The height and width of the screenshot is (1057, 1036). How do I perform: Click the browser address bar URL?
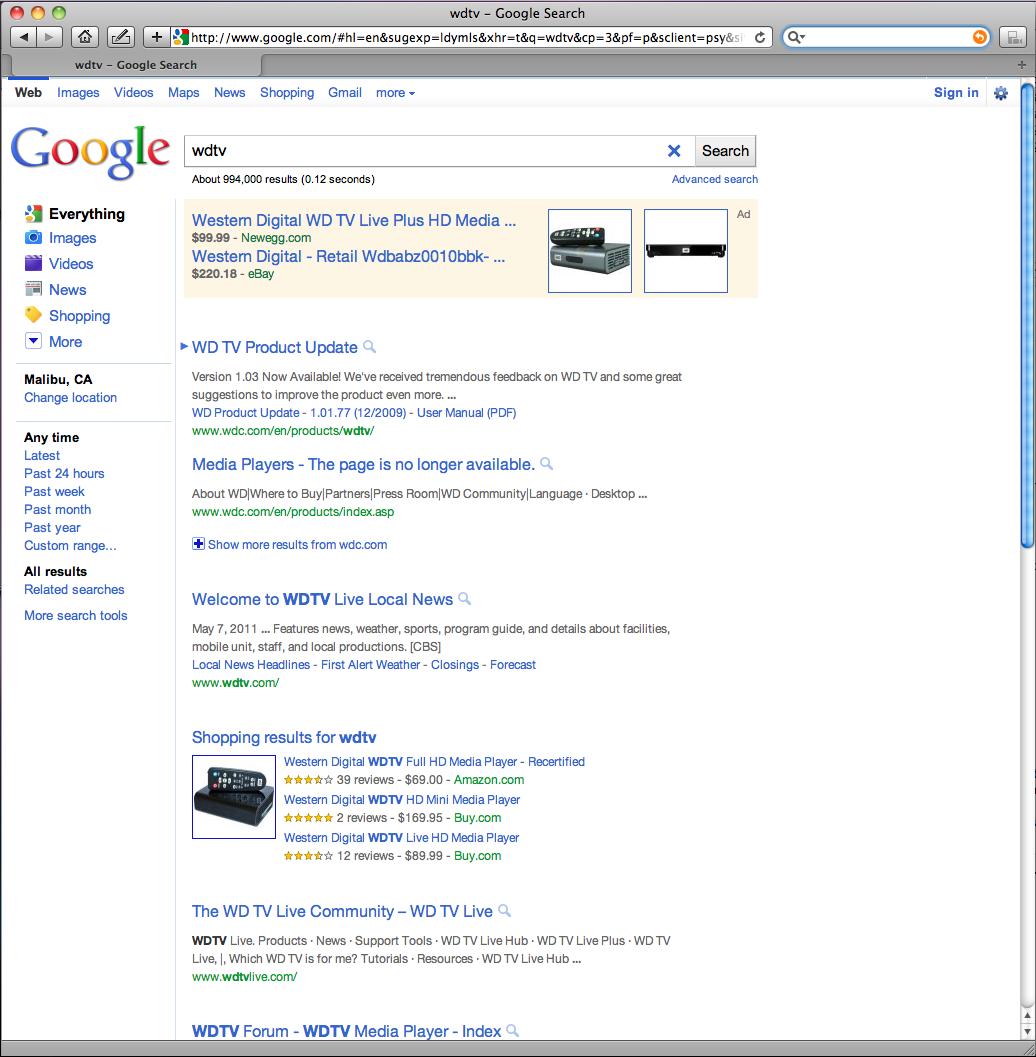(465, 37)
